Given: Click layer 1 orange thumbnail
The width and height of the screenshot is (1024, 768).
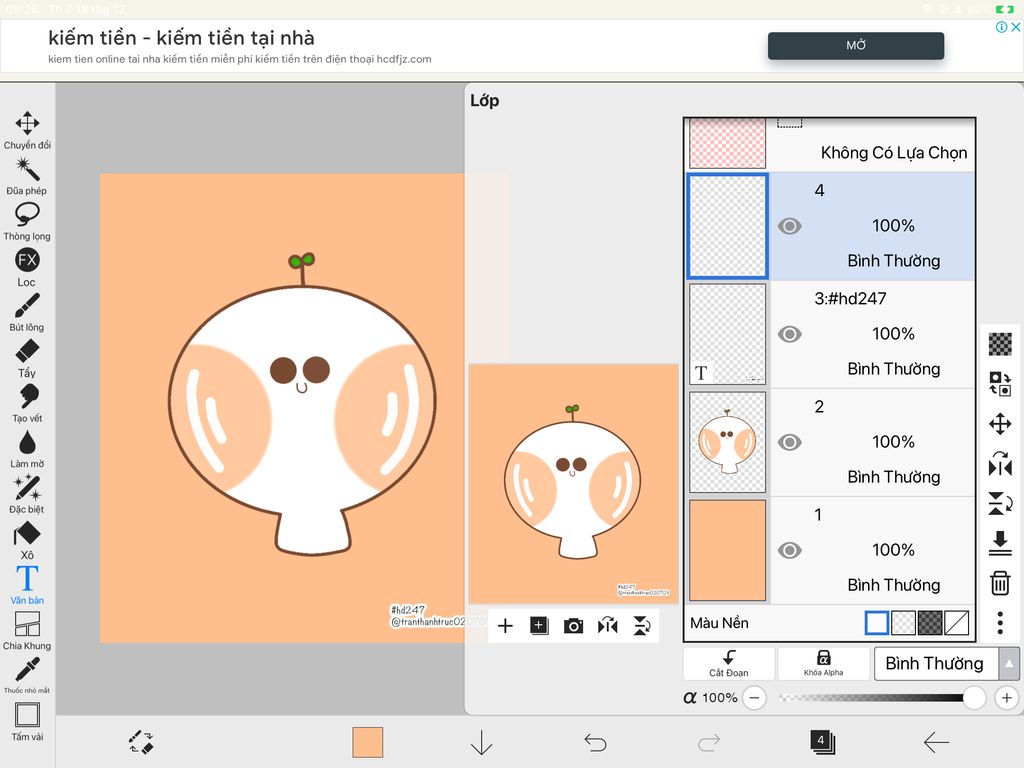Looking at the screenshot, I should pos(728,551).
